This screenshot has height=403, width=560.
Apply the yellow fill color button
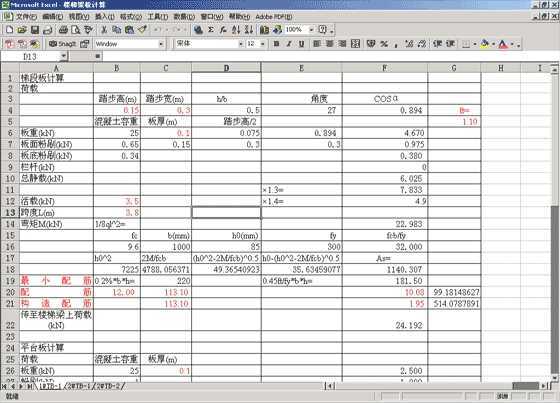485,44
